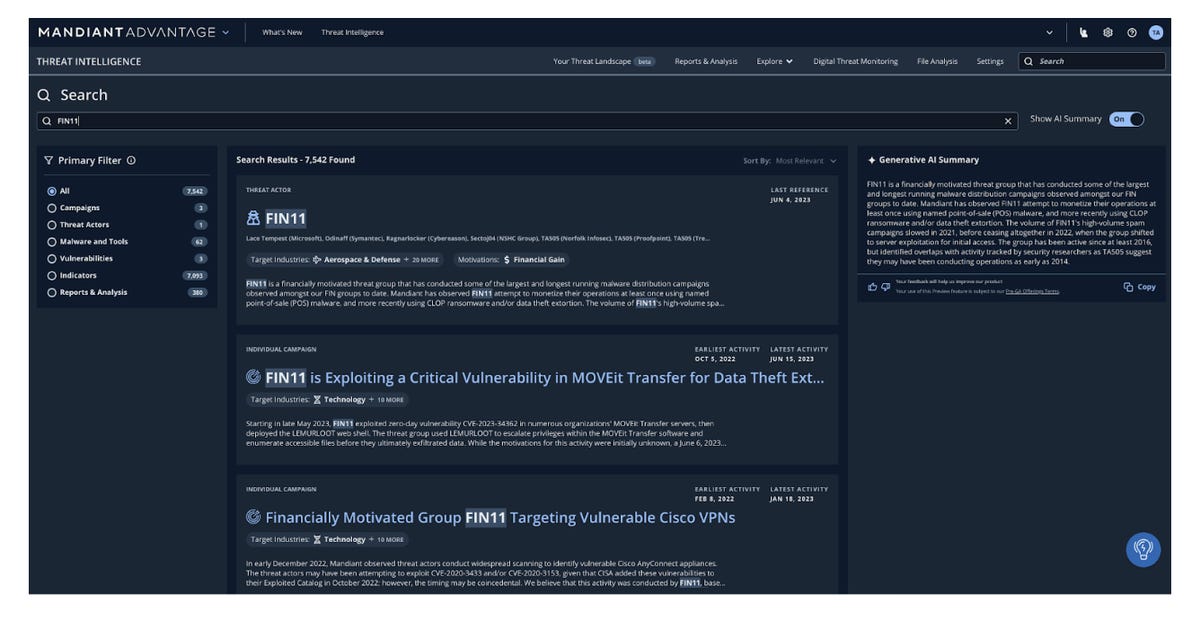Click the Cisco VPNs campaign target icon

click(253, 517)
